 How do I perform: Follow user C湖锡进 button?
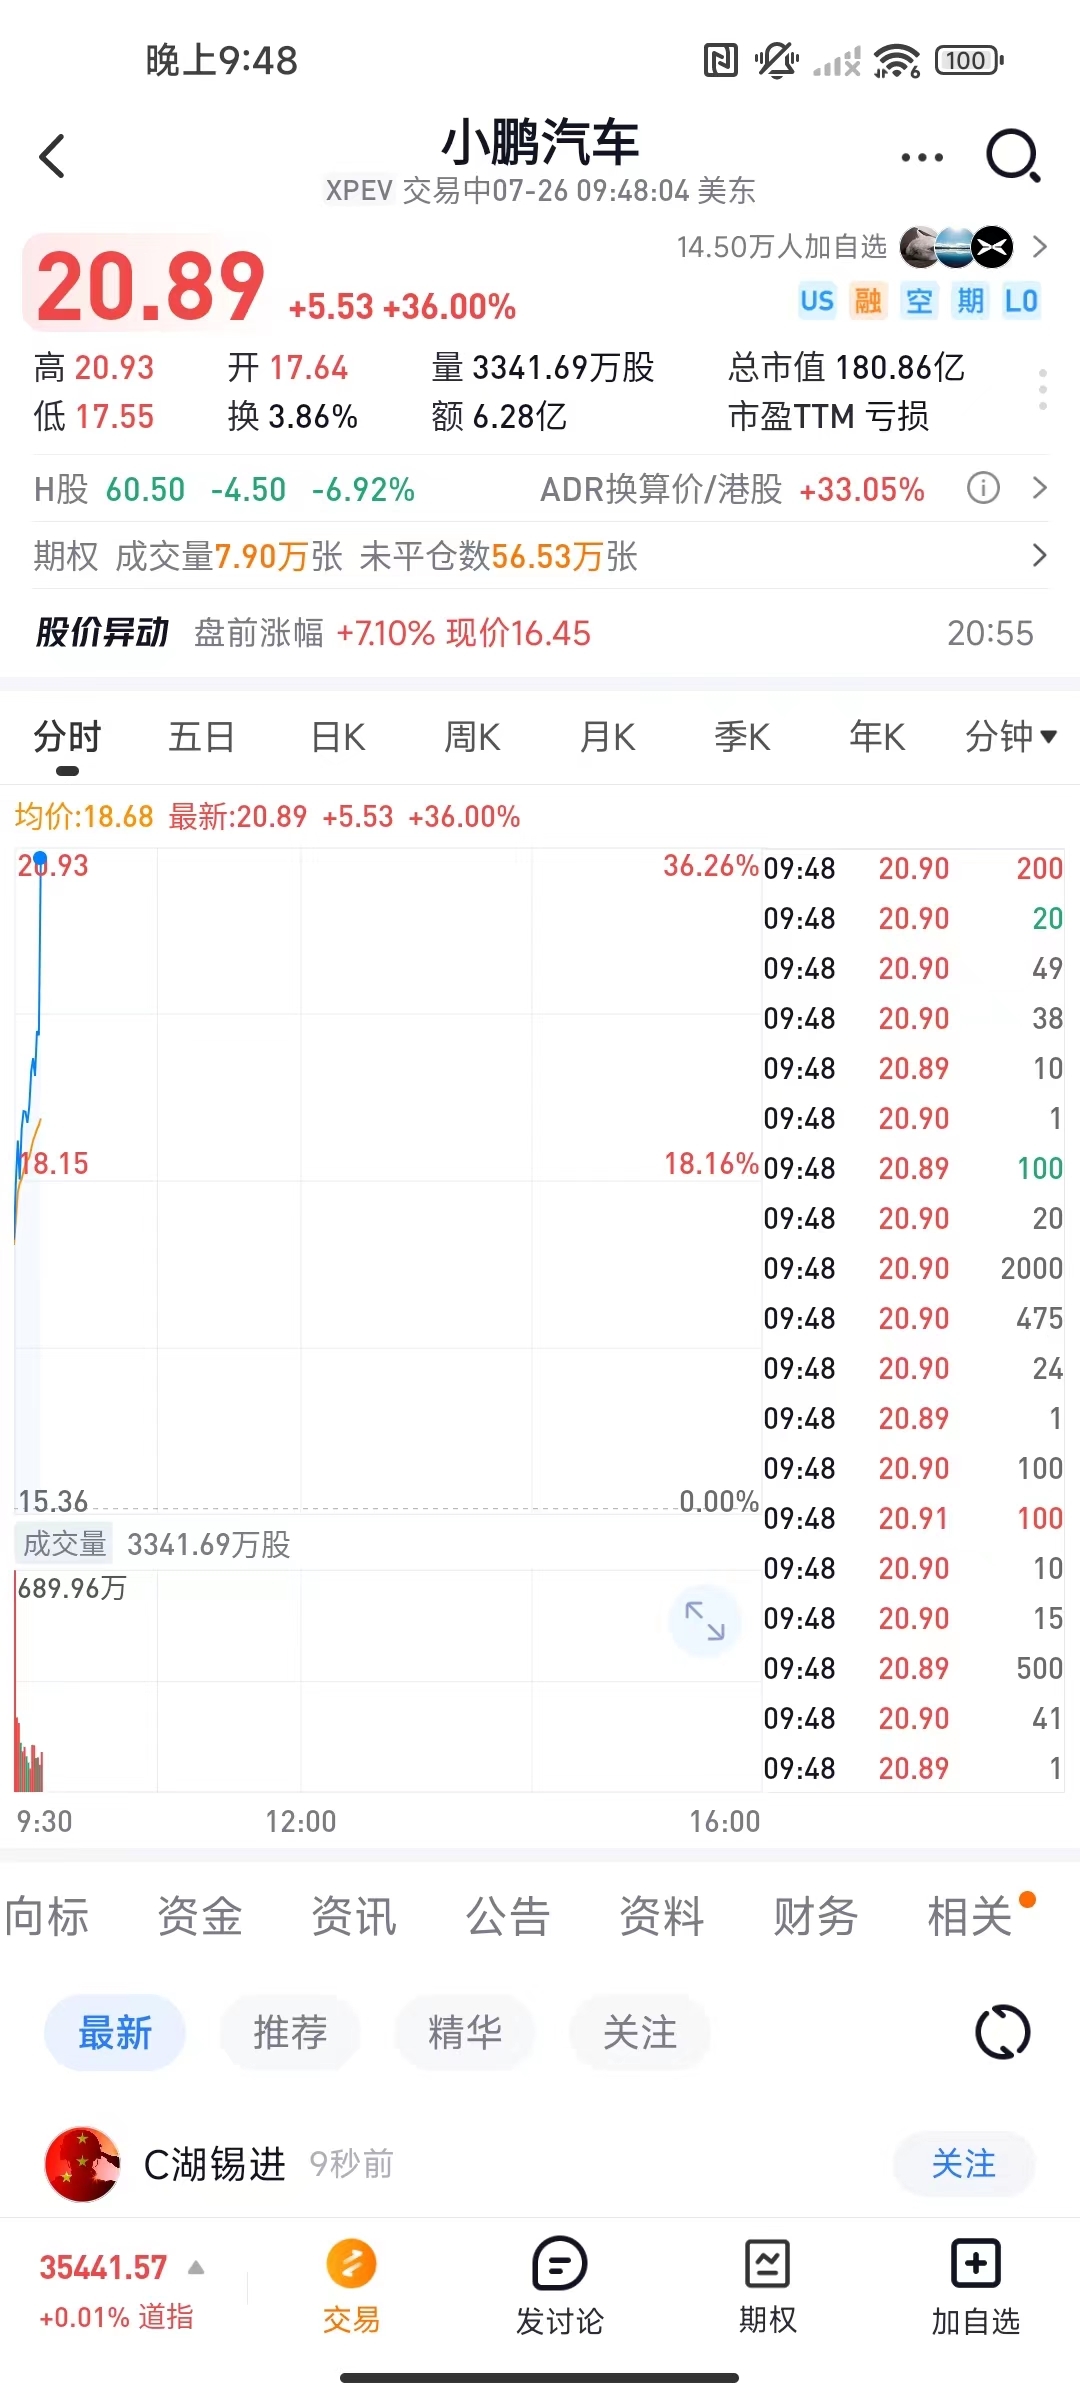[x=963, y=2164]
